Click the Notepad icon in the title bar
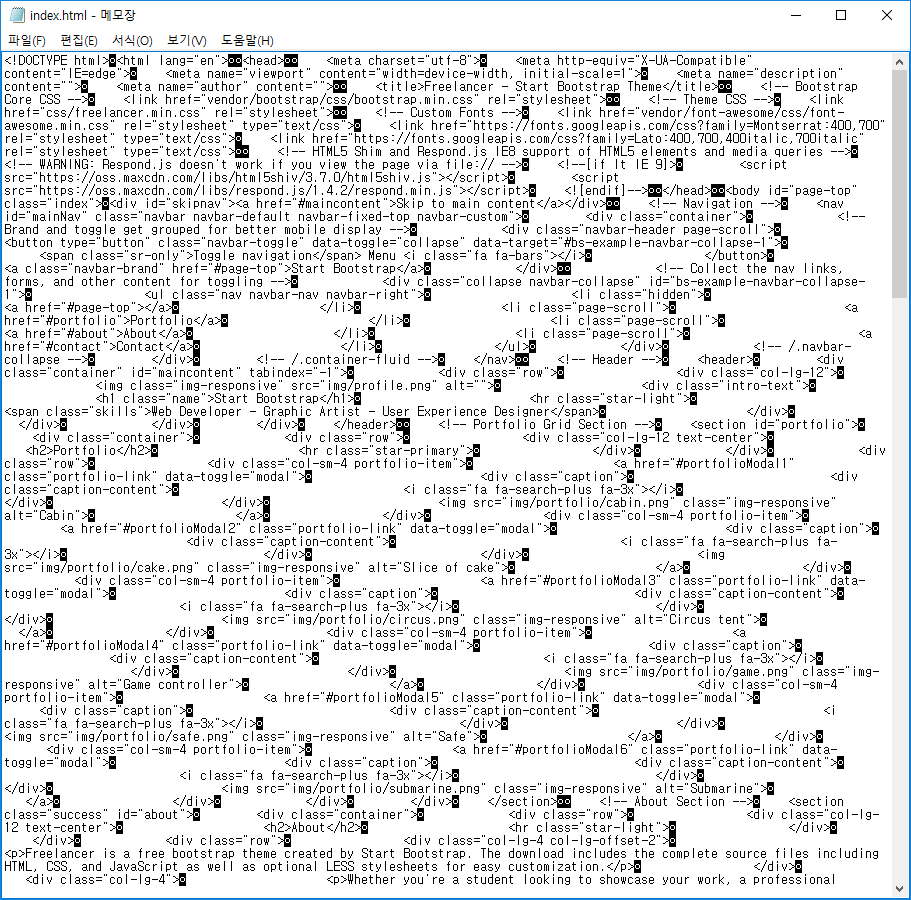Image resolution: width=911 pixels, height=900 pixels. point(17,15)
